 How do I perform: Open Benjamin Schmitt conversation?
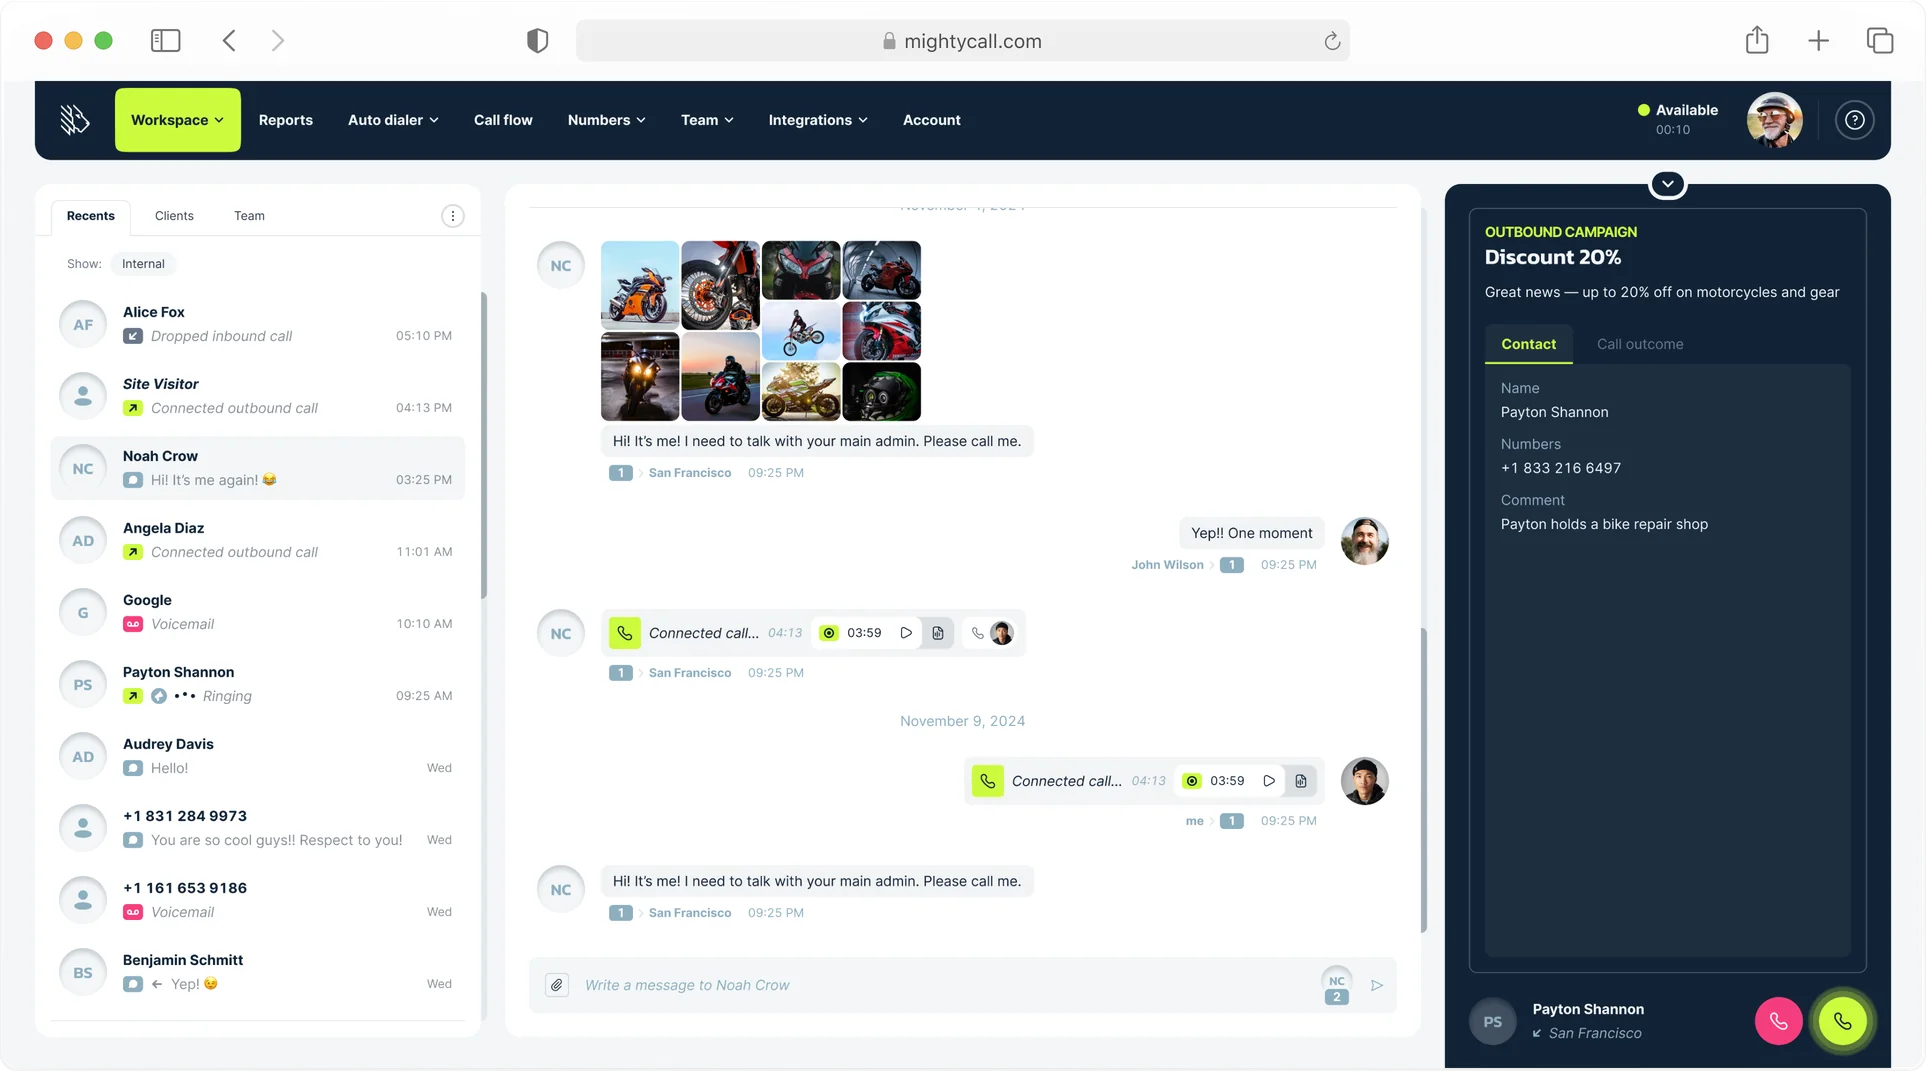[257, 972]
